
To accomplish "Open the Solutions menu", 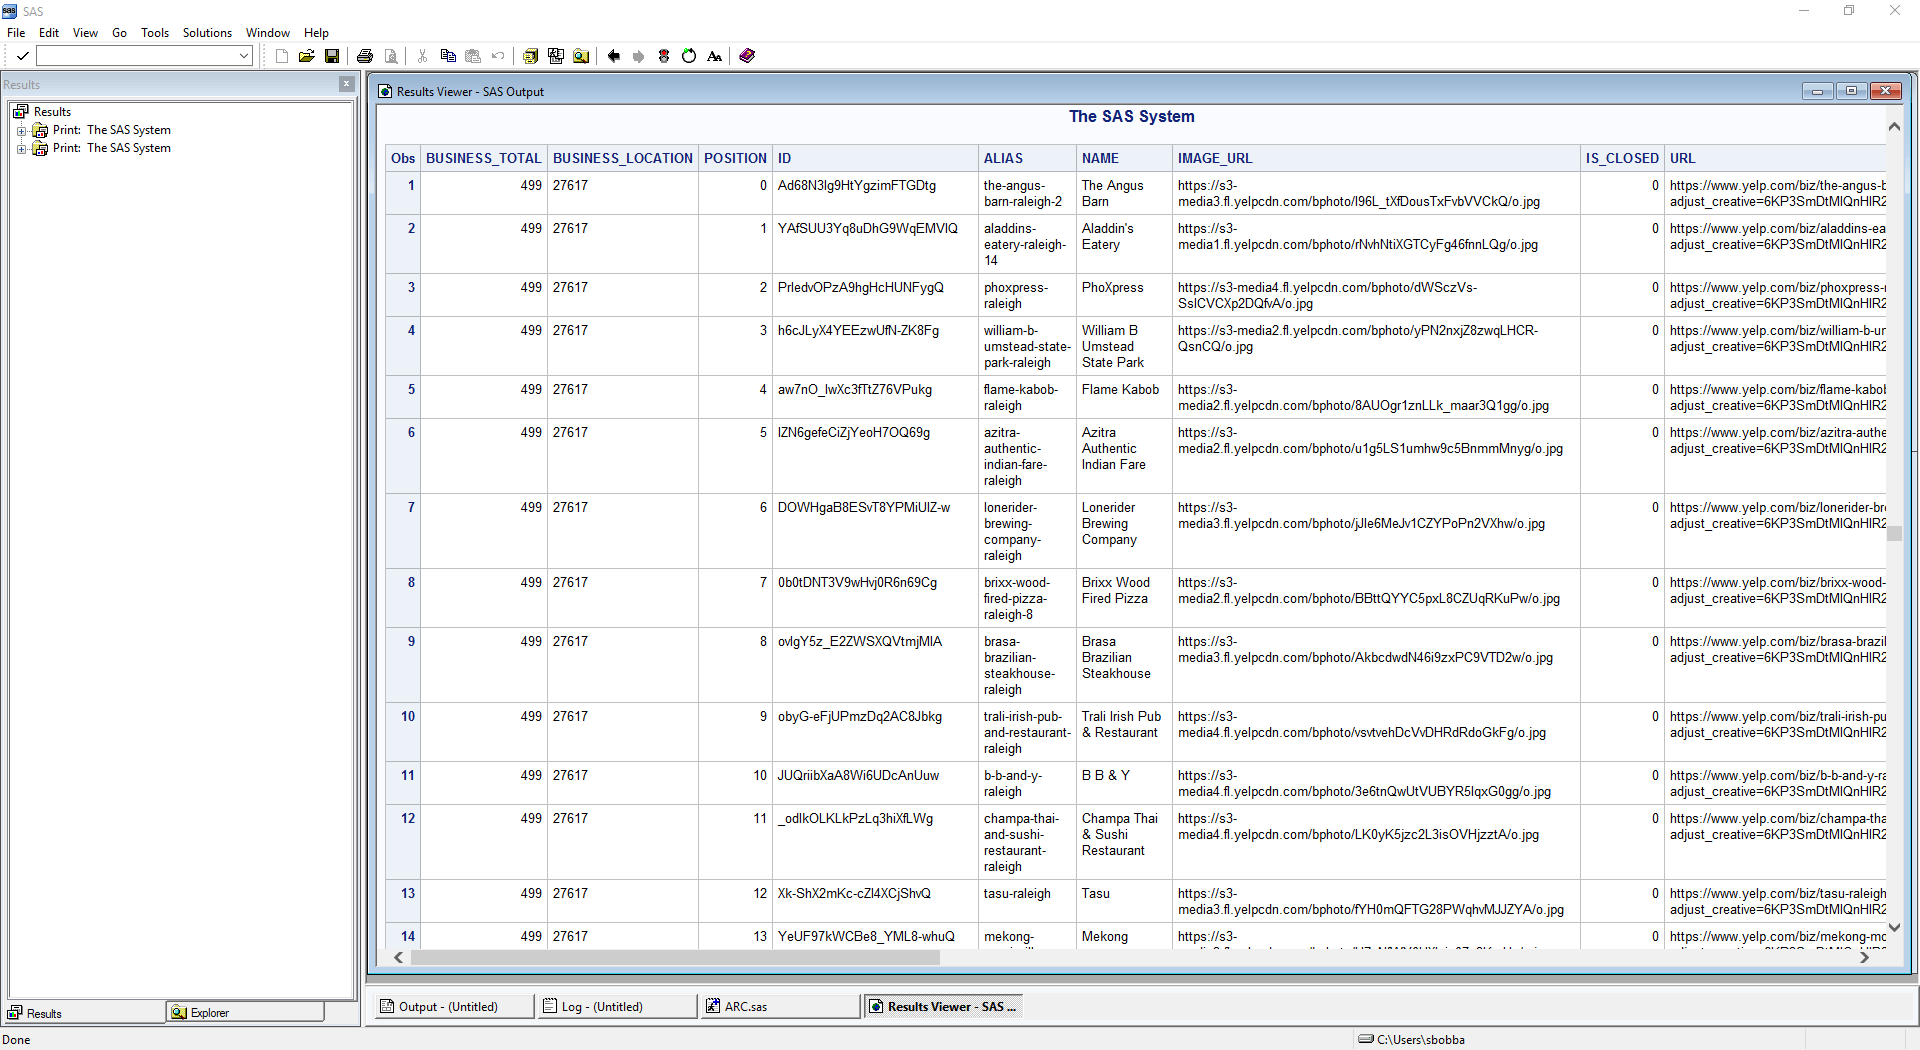I will click(207, 33).
